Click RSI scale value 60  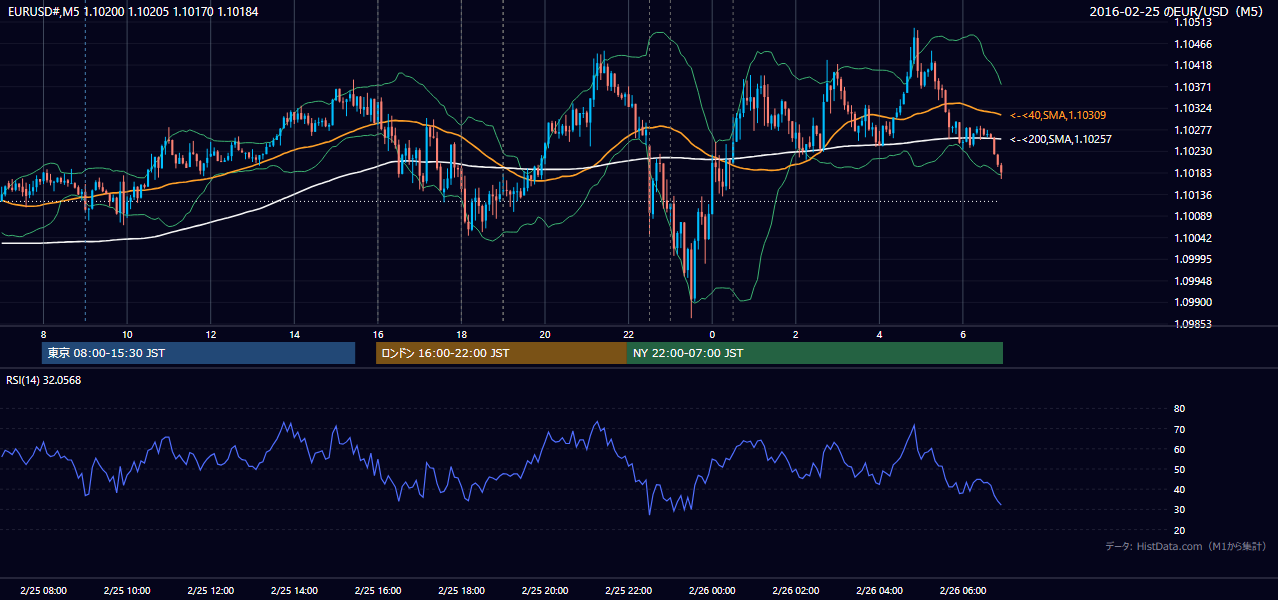click(x=1180, y=449)
